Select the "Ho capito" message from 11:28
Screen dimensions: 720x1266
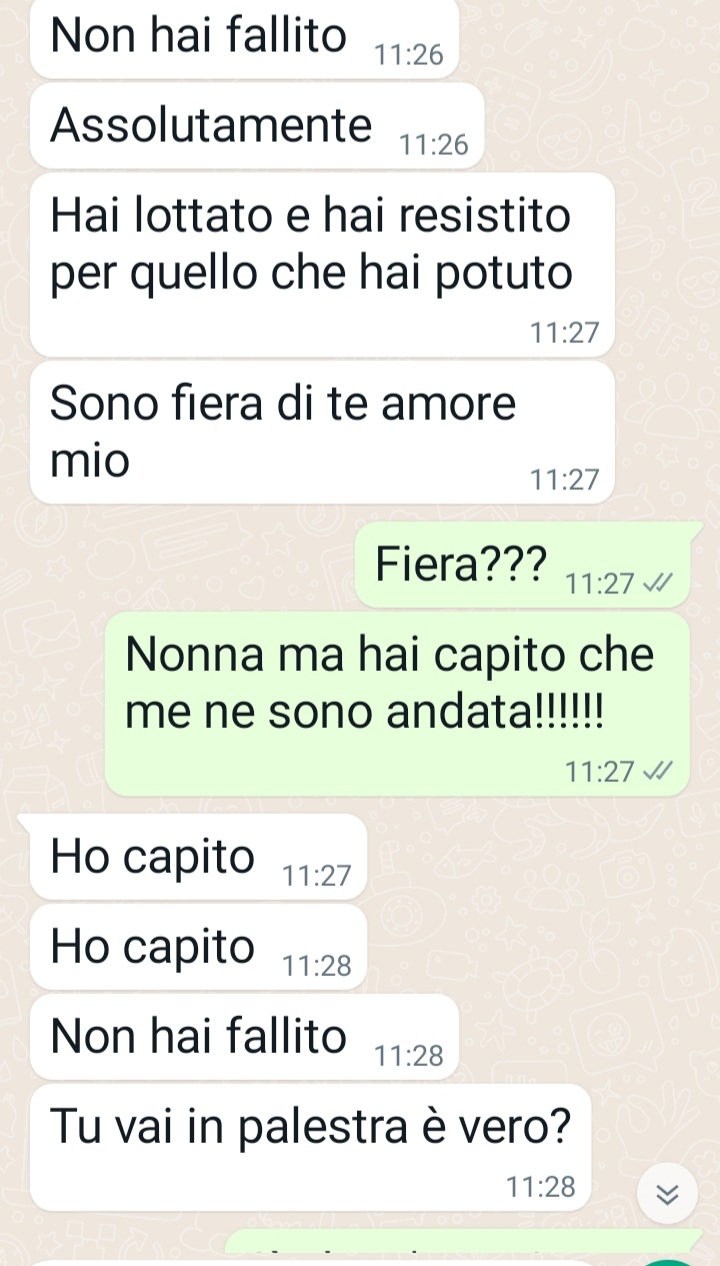[x=199, y=946]
